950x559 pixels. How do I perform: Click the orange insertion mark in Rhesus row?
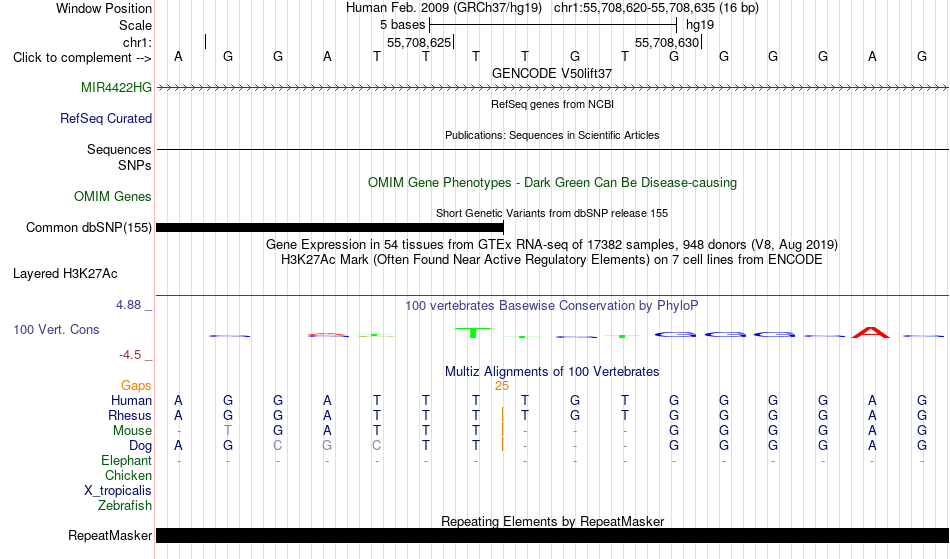pos(502,415)
